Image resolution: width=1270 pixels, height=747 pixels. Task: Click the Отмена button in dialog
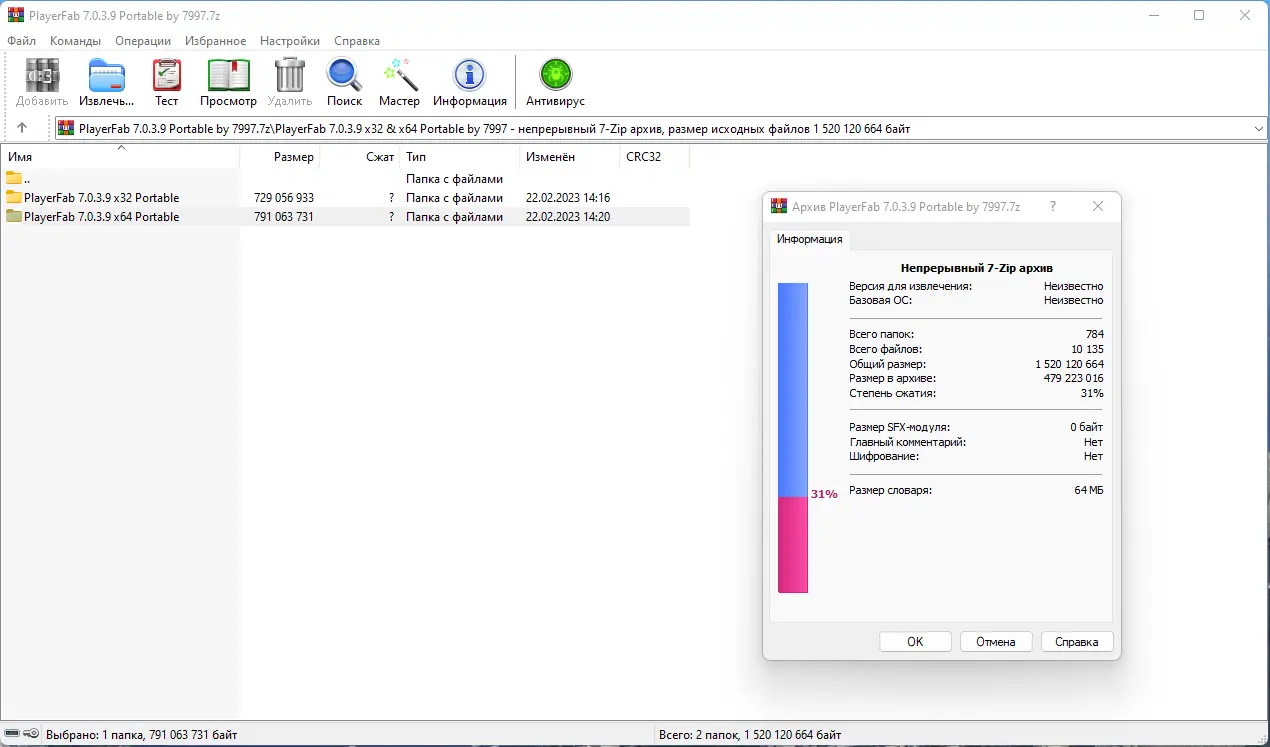coord(996,642)
